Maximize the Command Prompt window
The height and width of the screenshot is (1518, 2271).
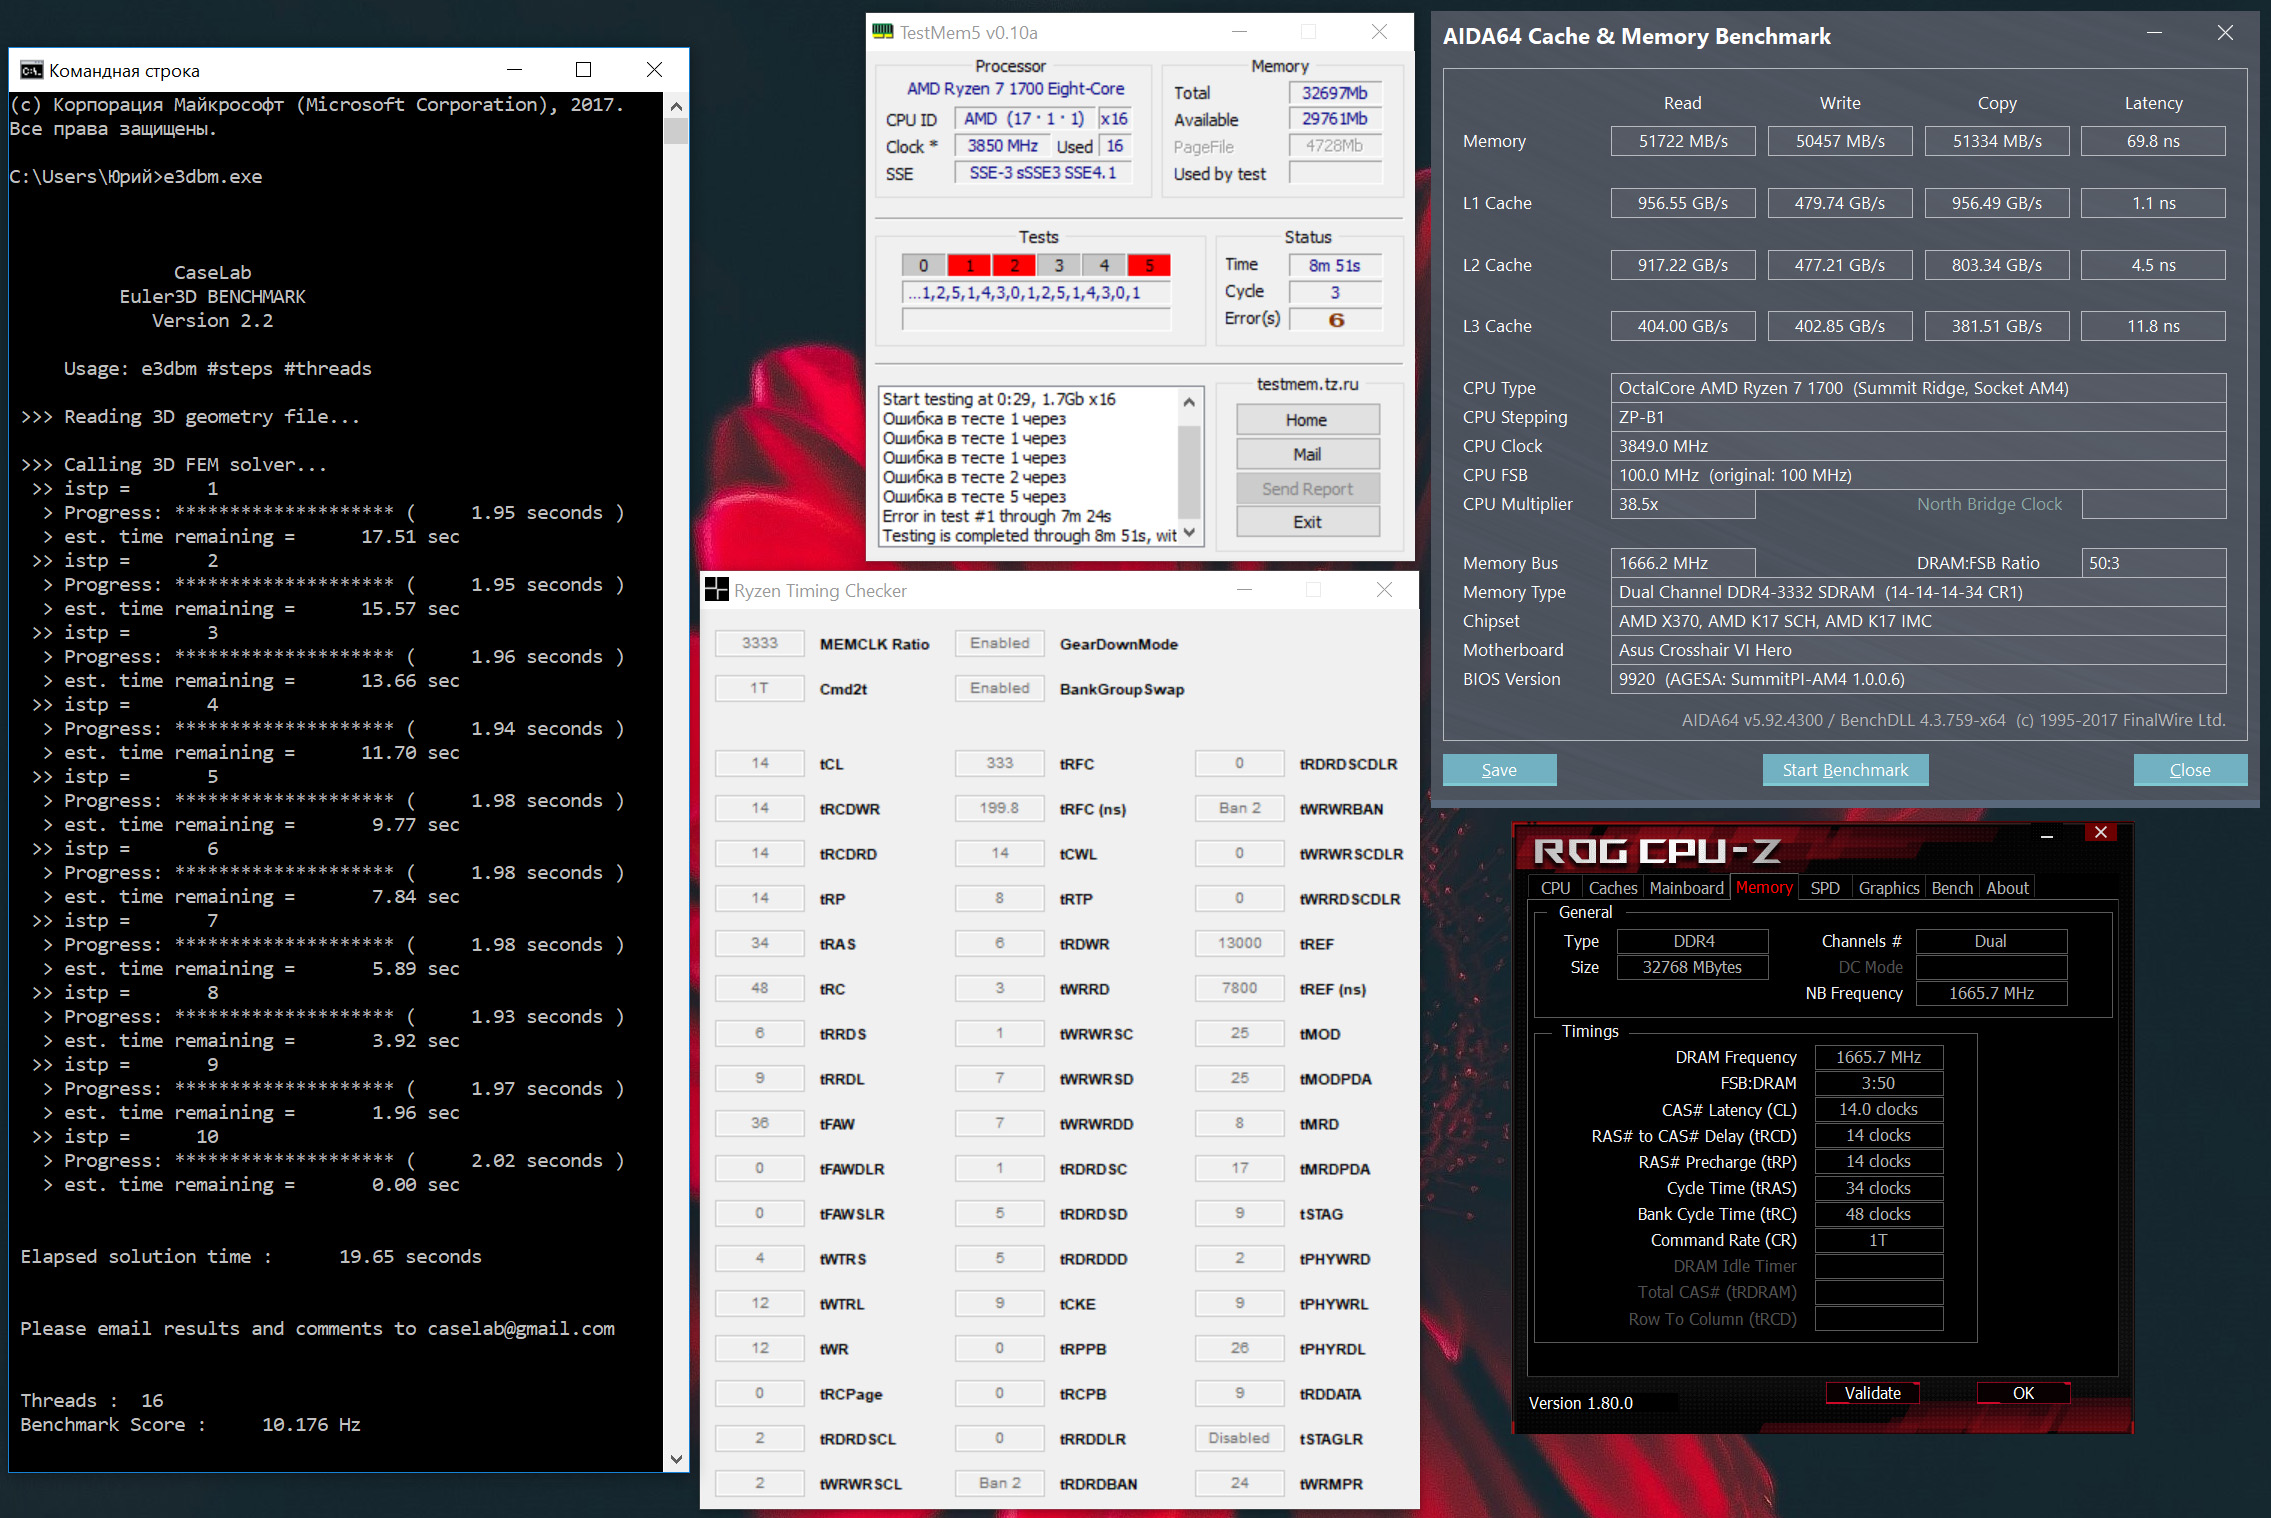point(584,69)
